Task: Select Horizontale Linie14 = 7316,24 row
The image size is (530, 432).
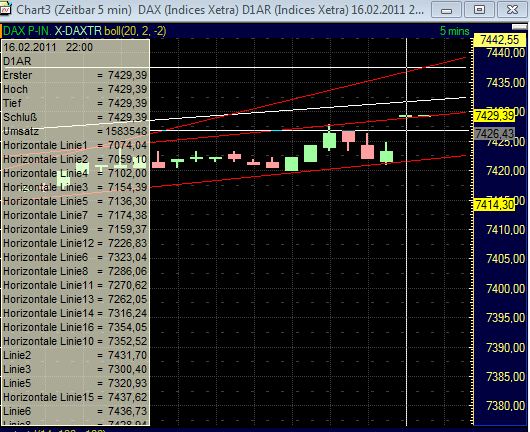Action: (x=75, y=314)
